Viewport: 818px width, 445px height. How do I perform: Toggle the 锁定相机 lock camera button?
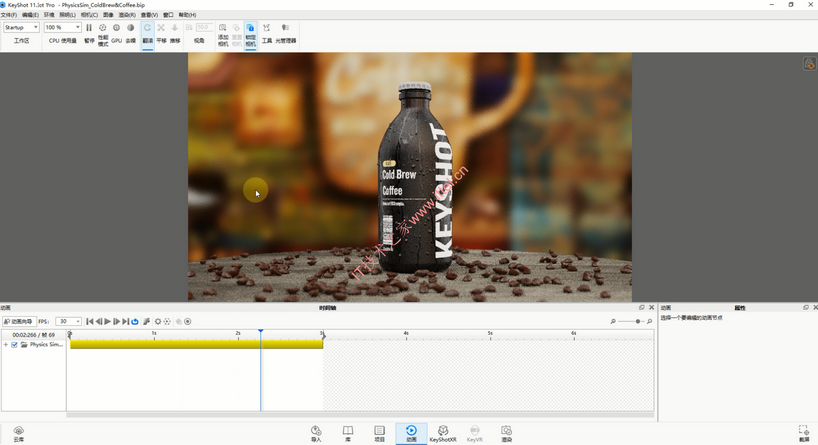coord(250,29)
